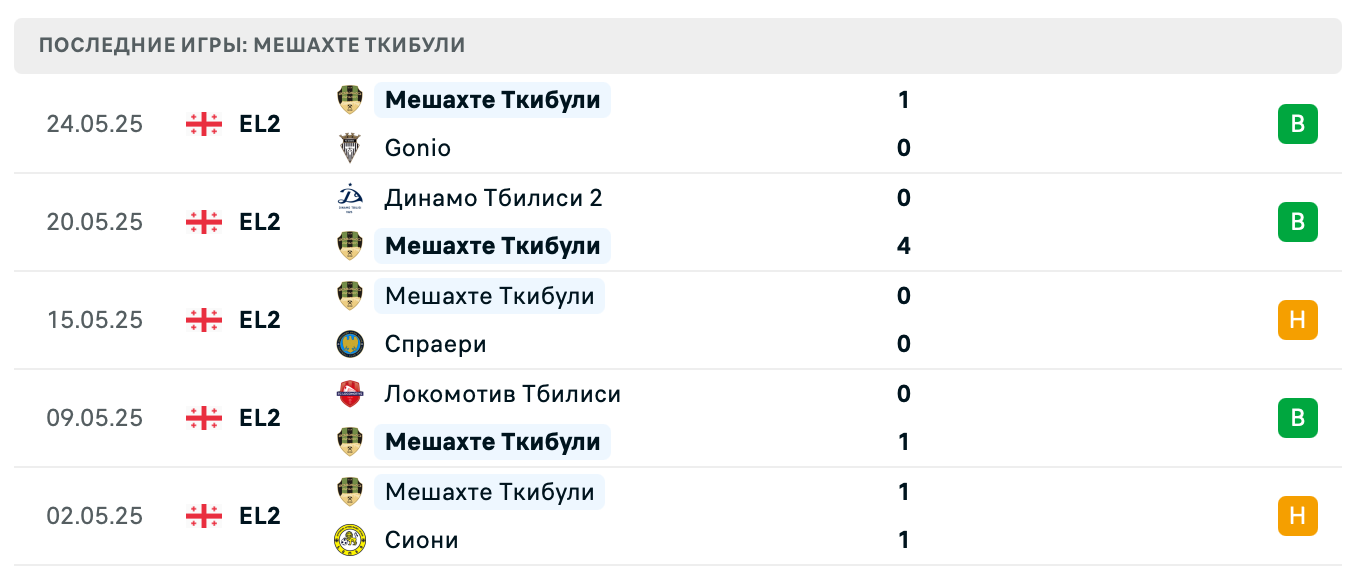Screen dimensions: 1356x586
Task: Click the Локомотив Тбилиси red logo
Action: click(x=349, y=394)
